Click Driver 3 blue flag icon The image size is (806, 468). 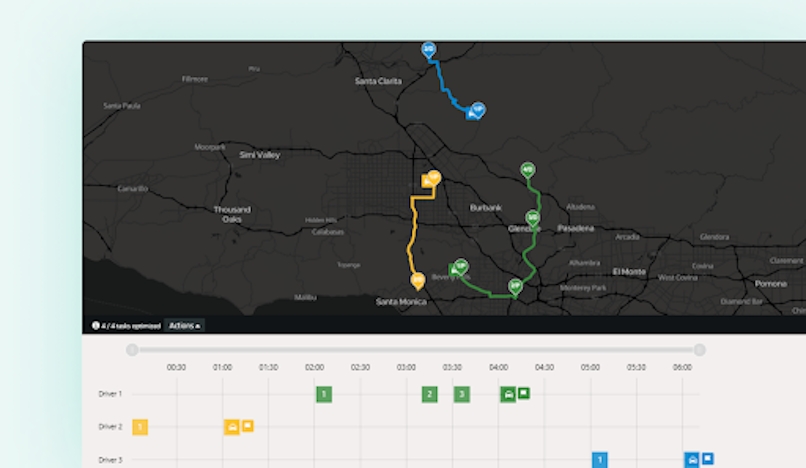tap(707, 458)
